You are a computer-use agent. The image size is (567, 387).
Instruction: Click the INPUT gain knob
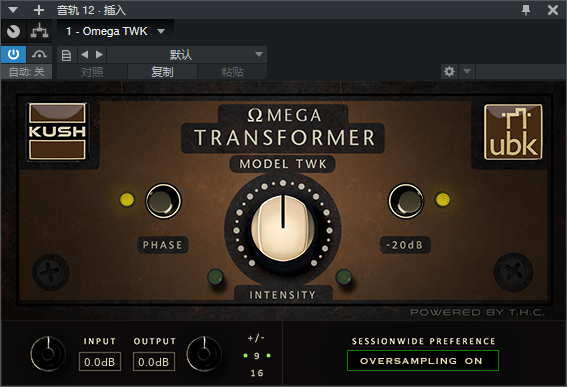click(x=48, y=354)
